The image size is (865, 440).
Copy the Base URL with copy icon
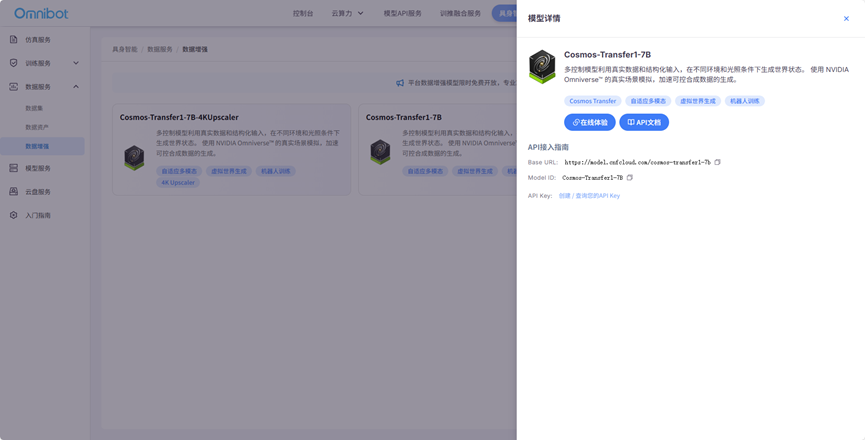point(717,162)
